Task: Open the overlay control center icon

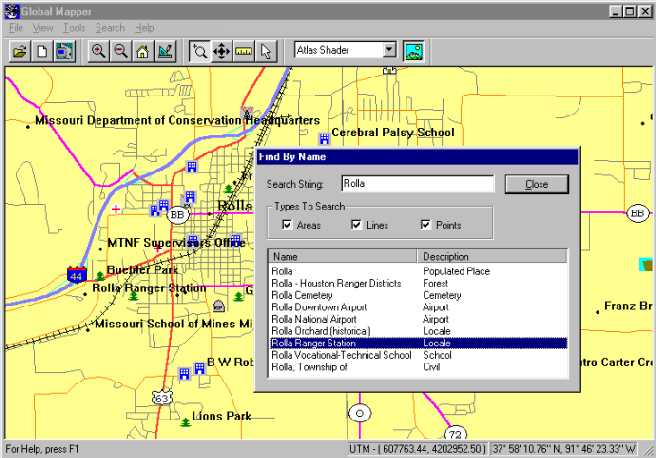Action: pyautogui.click(x=64, y=51)
